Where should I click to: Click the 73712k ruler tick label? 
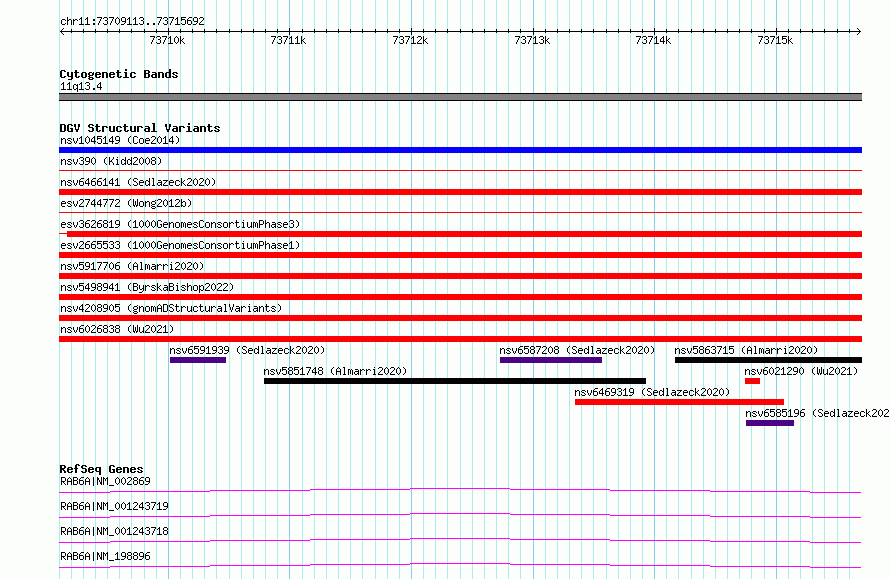point(410,40)
